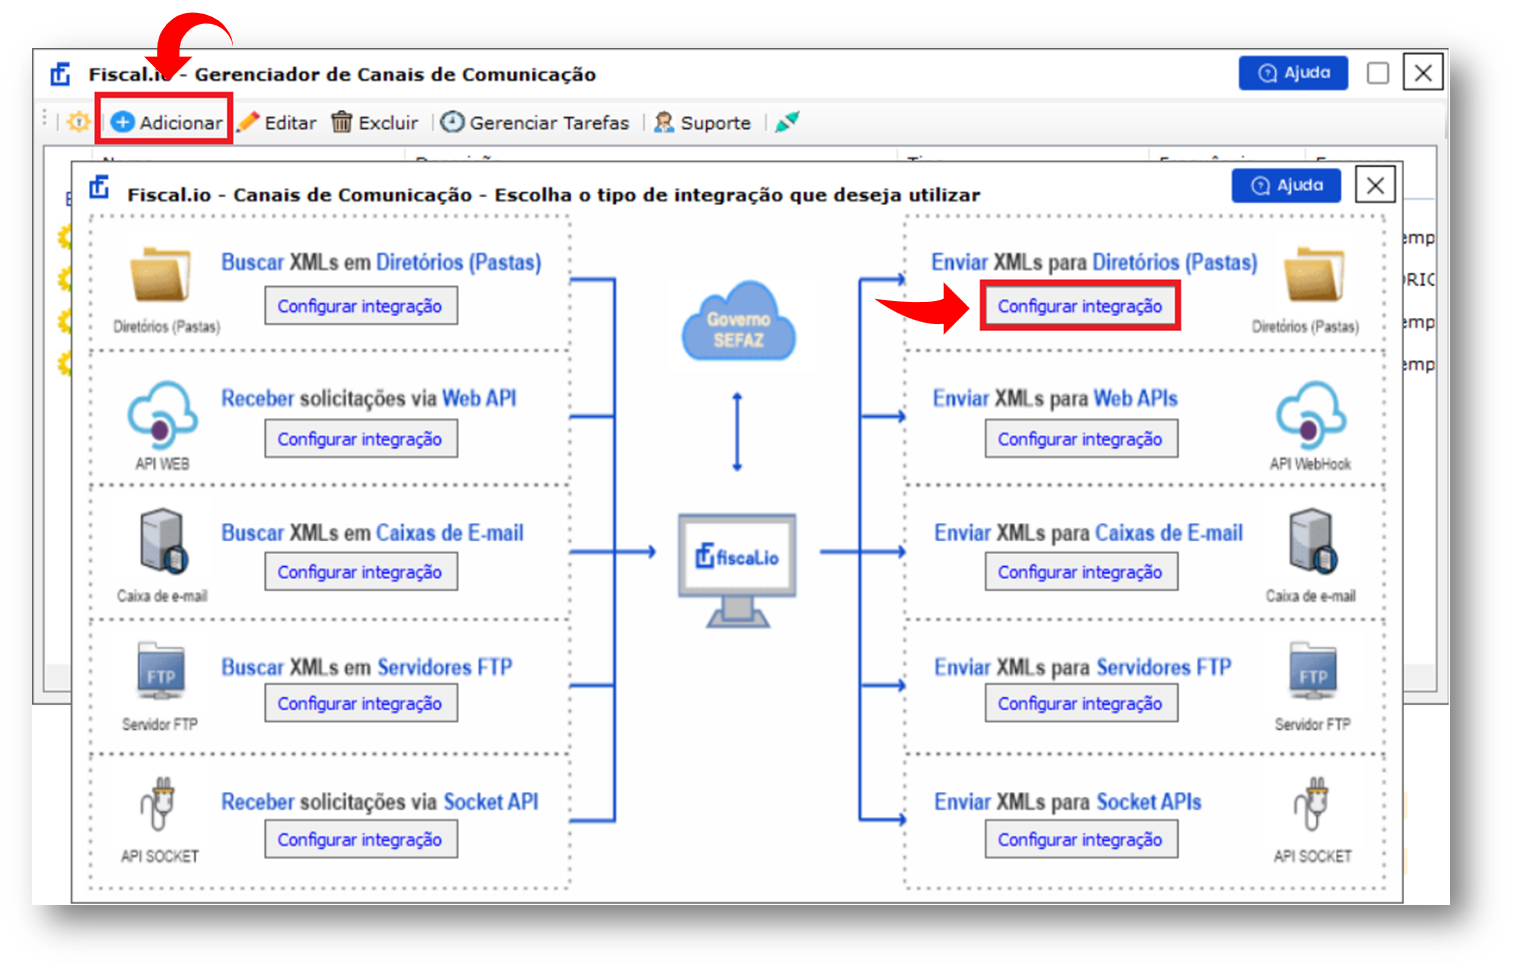Configurar integração for Enviar XMLs para Web APIs
The width and height of the screenshot is (1515, 970).
1081,439
